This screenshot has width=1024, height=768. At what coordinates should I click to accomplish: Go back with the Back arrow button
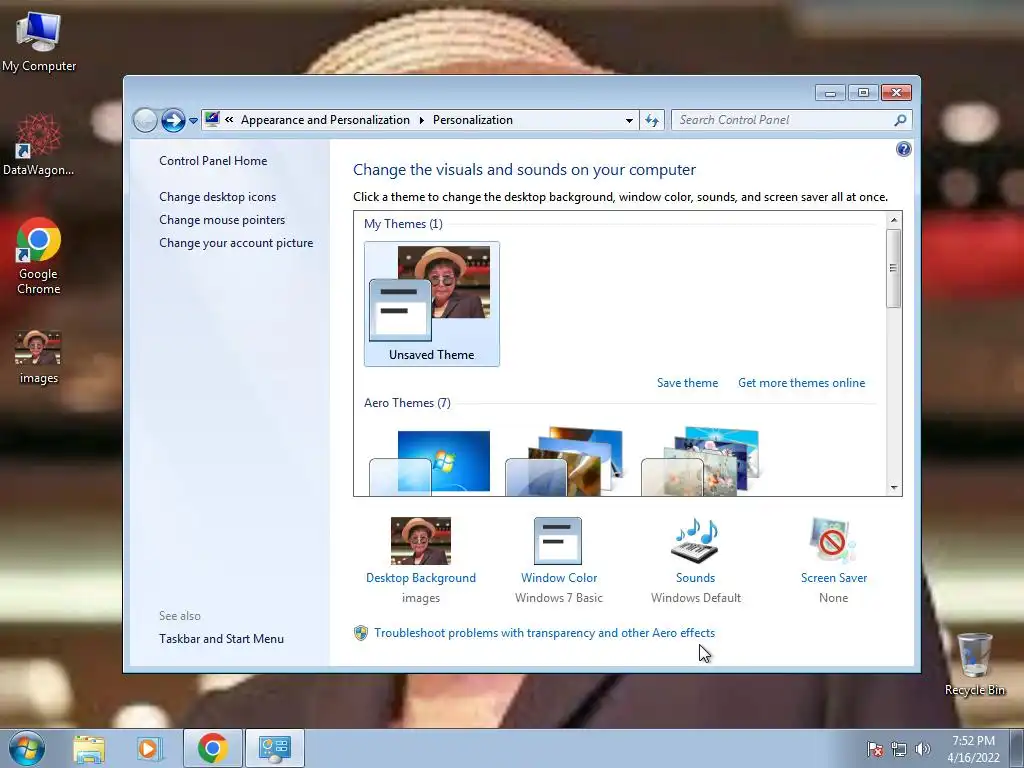tap(145, 120)
